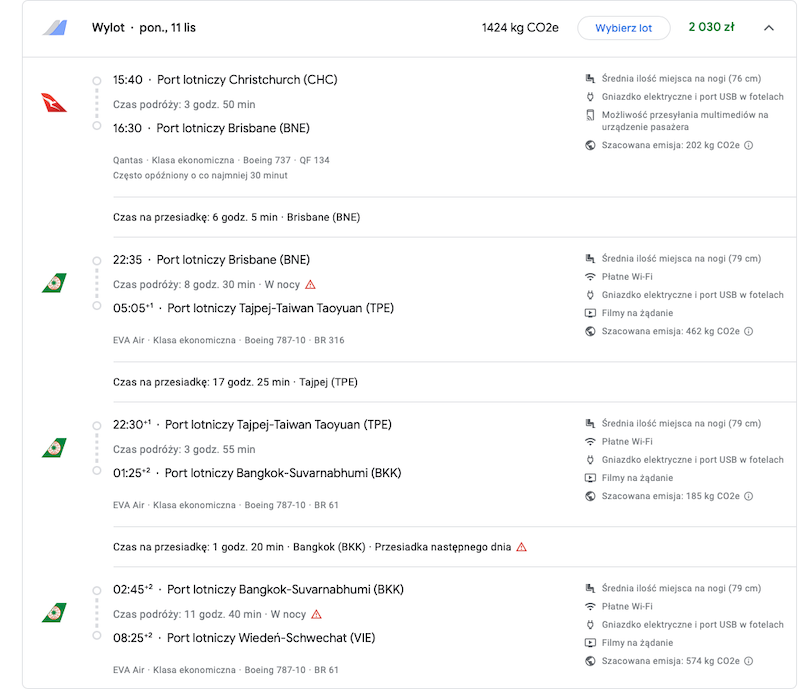
Task: Click the media streaming device icon
Action: (x=590, y=115)
